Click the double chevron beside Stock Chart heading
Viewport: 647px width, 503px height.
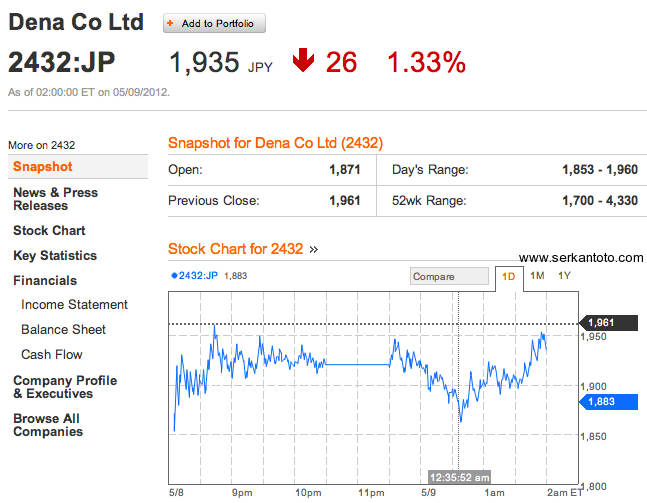[x=314, y=250]
